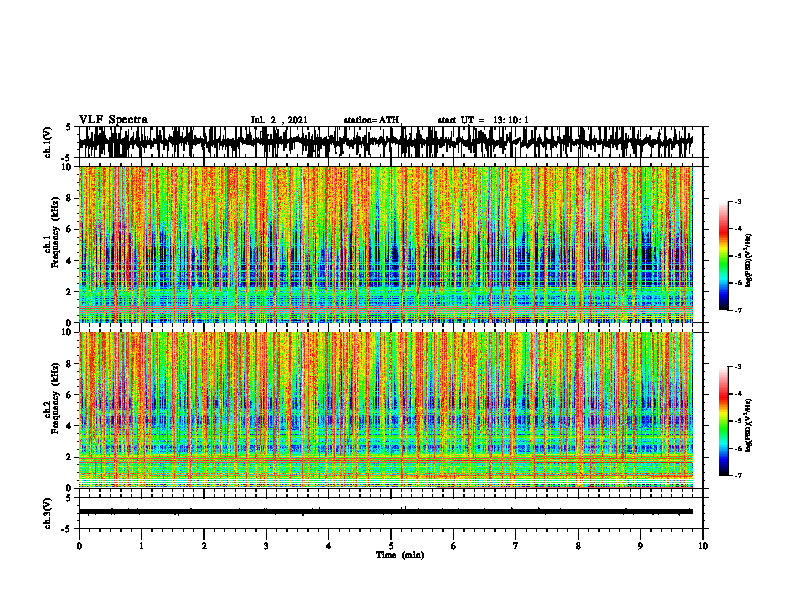Image resolution: width=792 pixels, height=612 pixels.
Task: Click the ch.1 "Frequency (kHz)" axis label
Action: pyautogui.click(x=55, y=233)
